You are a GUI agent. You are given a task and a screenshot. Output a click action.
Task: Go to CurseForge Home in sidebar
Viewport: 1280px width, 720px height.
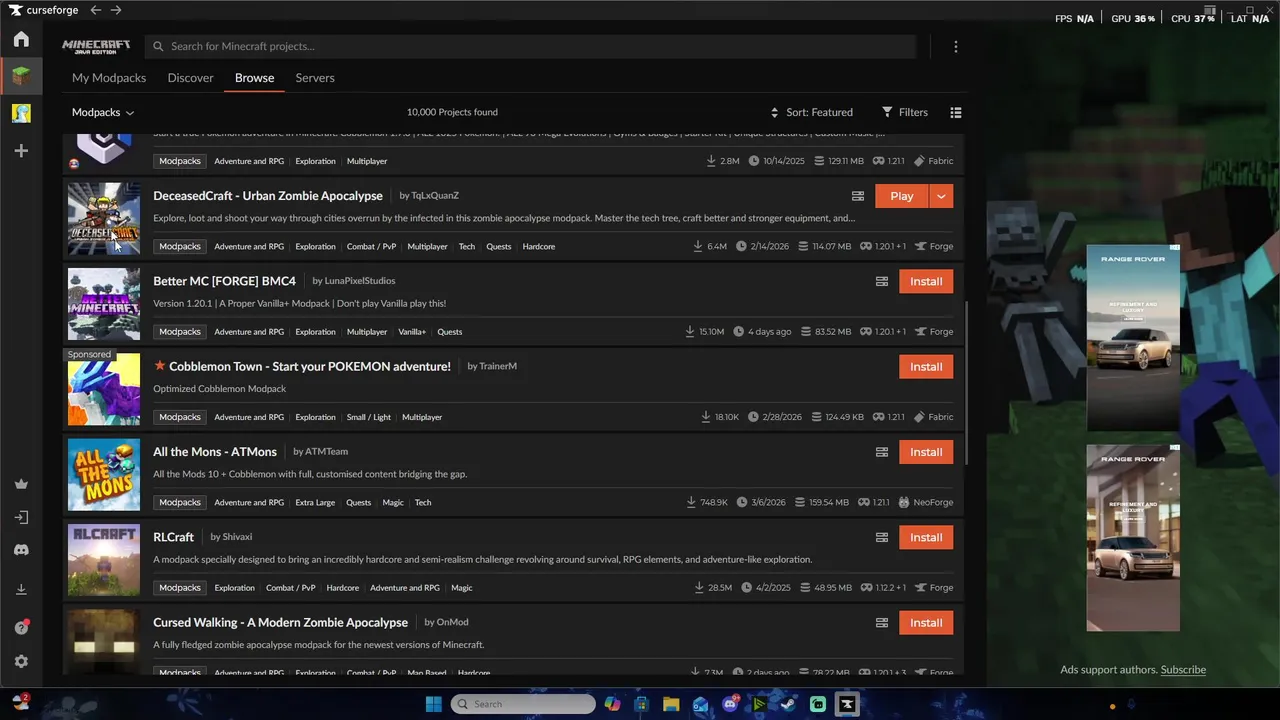(21, 39)
